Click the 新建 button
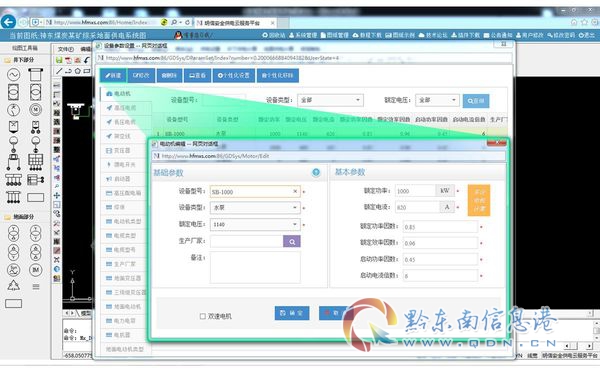The height and width of the screenshot is (375, 600). pos(113,75)
